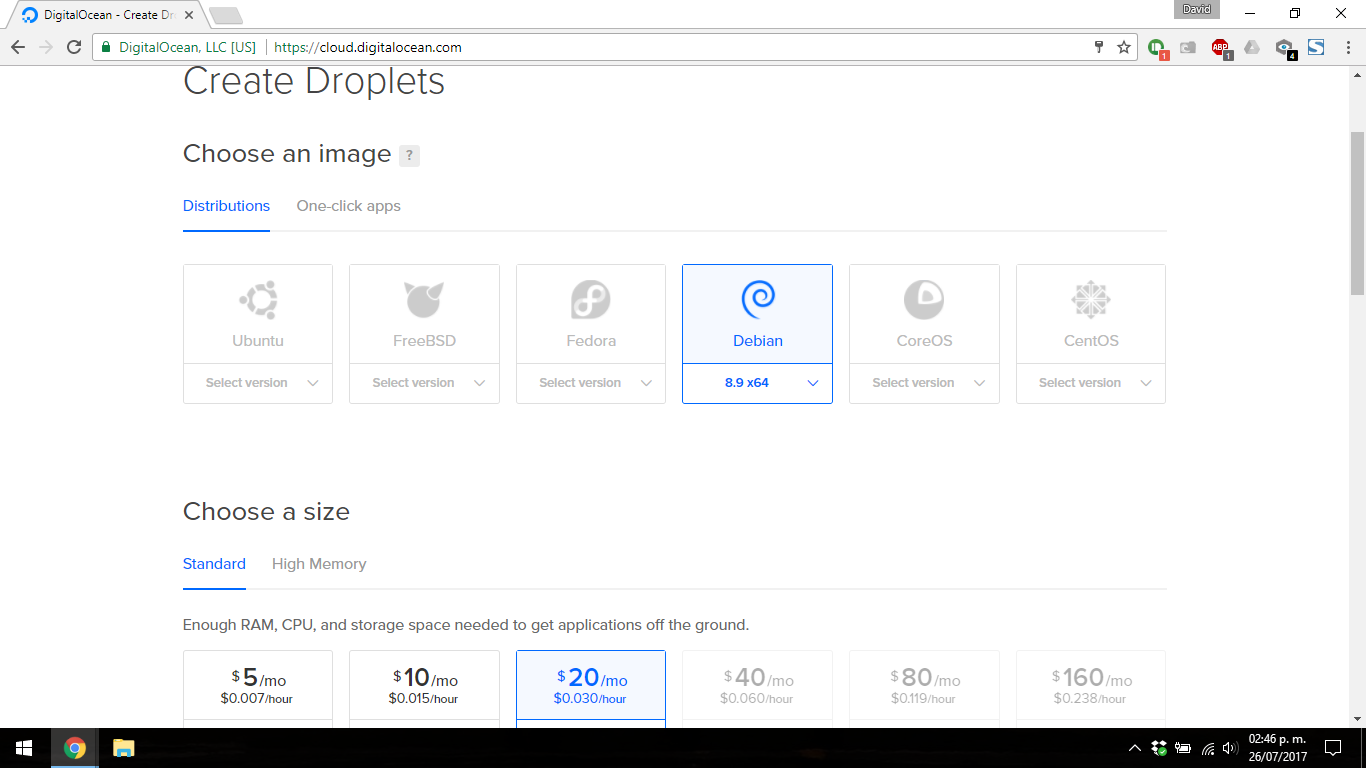Select the Ubuntu distribution logo
The height and width of the screenshot is (768, 1366).
(x=258, y=299)
